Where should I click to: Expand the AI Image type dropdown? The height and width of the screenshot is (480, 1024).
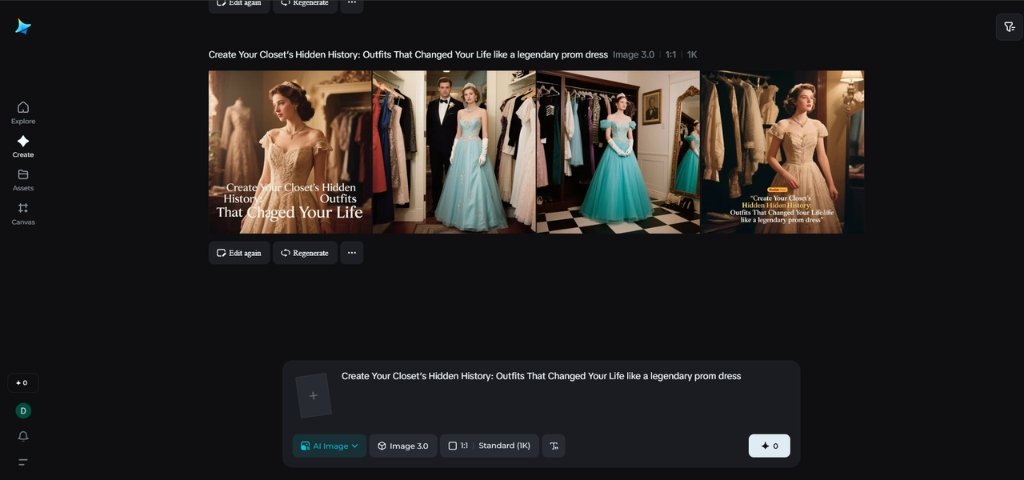pyautogui.click(x=329, y=446)
